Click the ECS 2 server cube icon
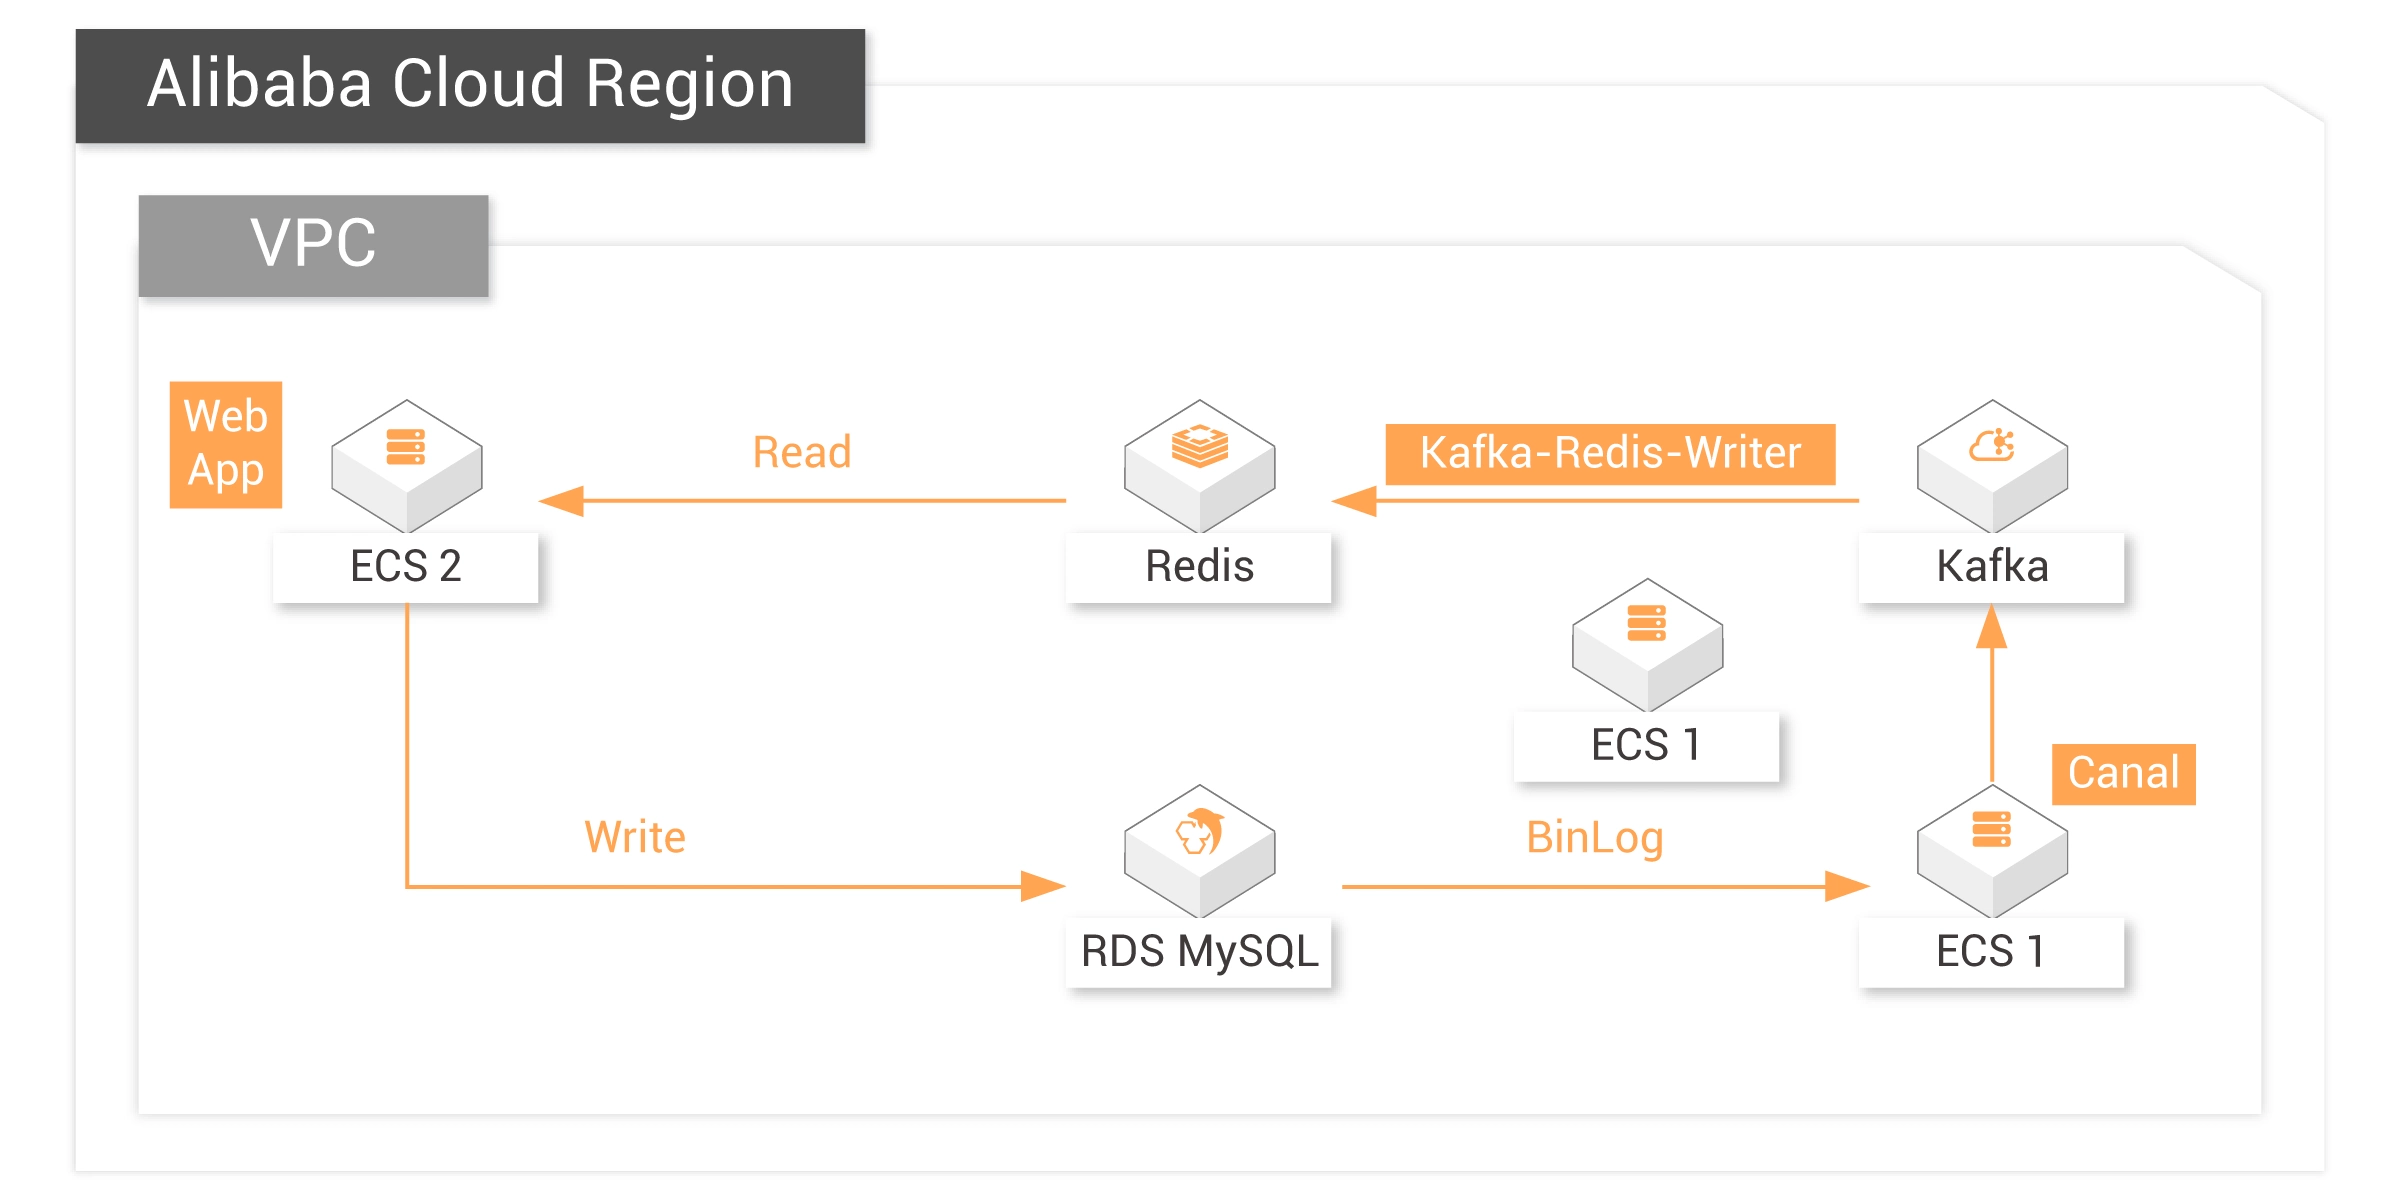The width and height of the screenshot is (2400, 1200). click(406, 464)
